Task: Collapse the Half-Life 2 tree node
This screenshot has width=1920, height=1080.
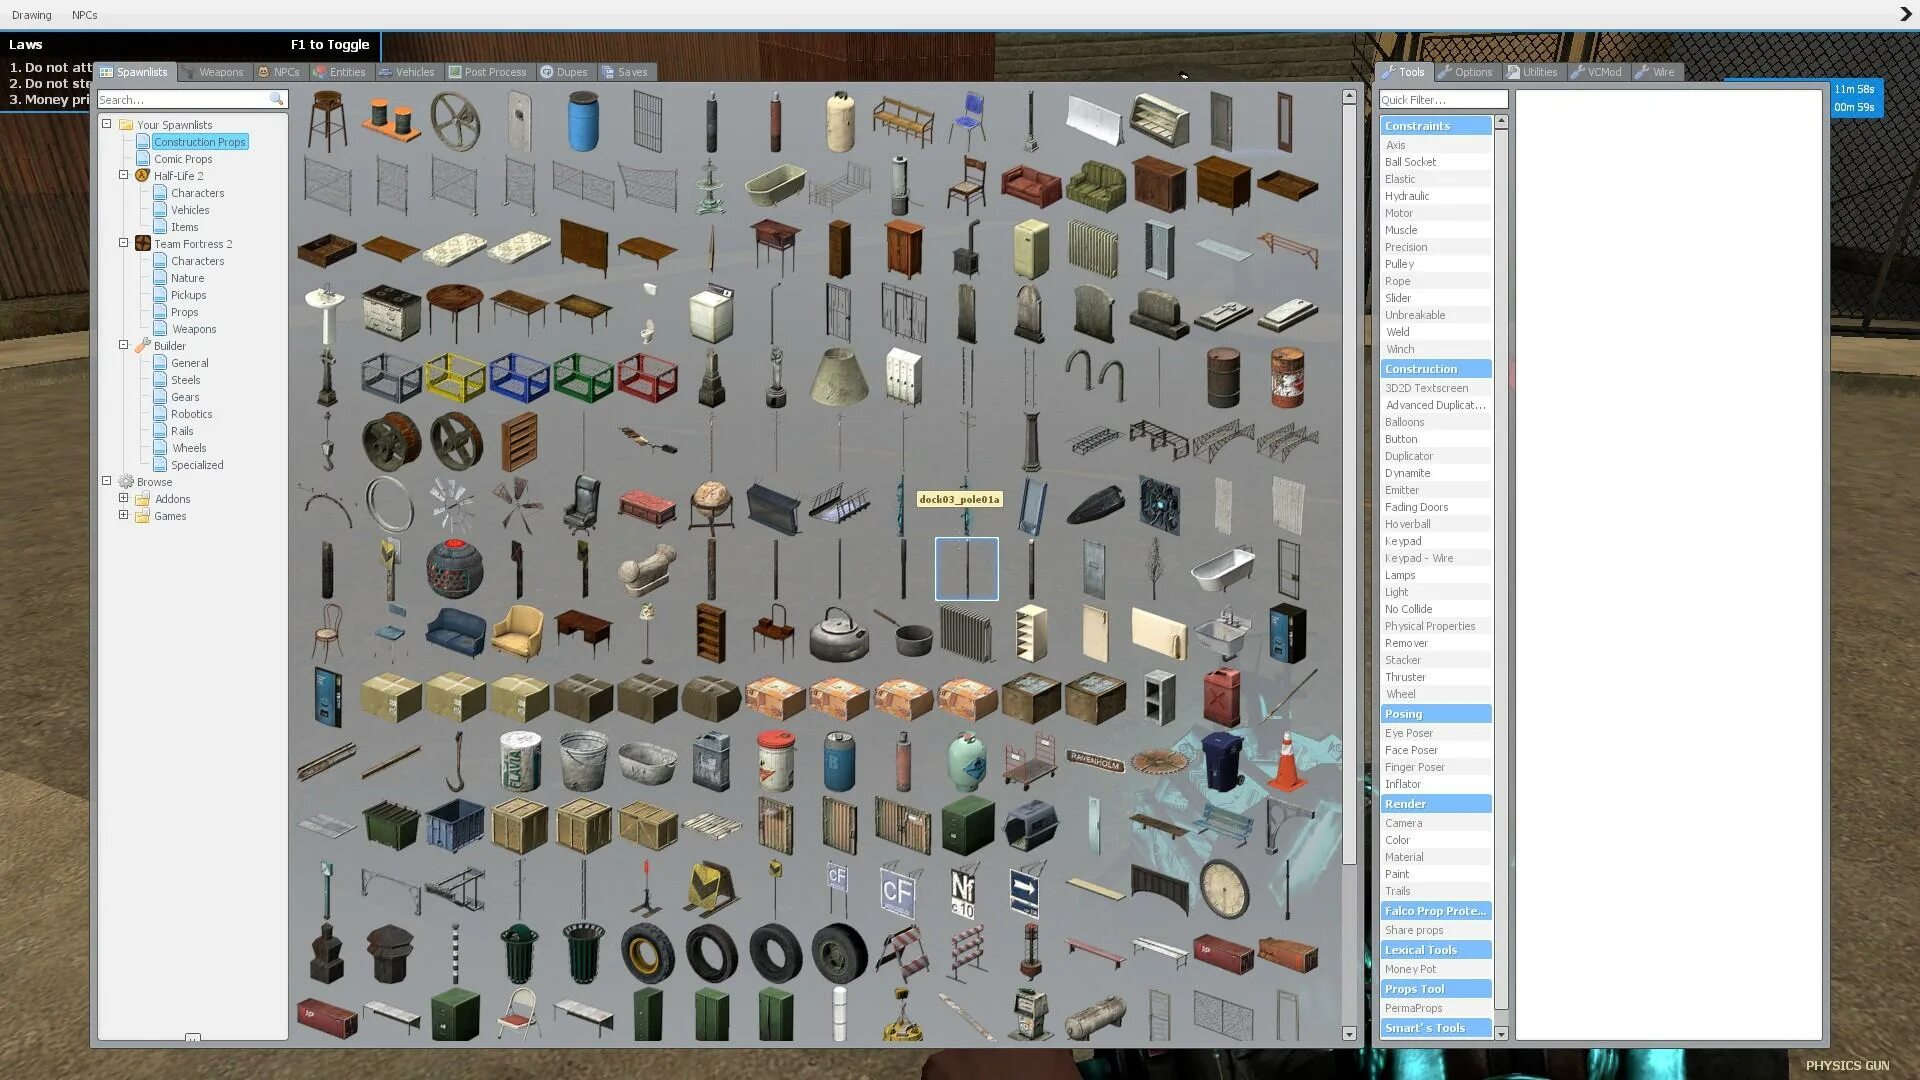Action: click(x=124, y=175)
